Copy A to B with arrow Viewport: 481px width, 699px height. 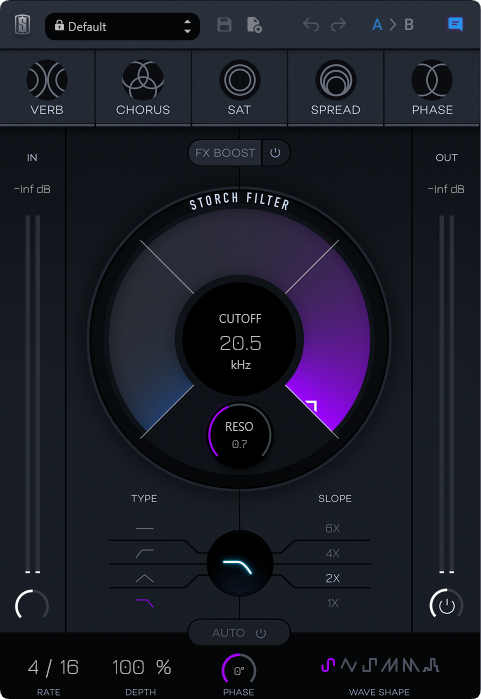coord(393,25)
